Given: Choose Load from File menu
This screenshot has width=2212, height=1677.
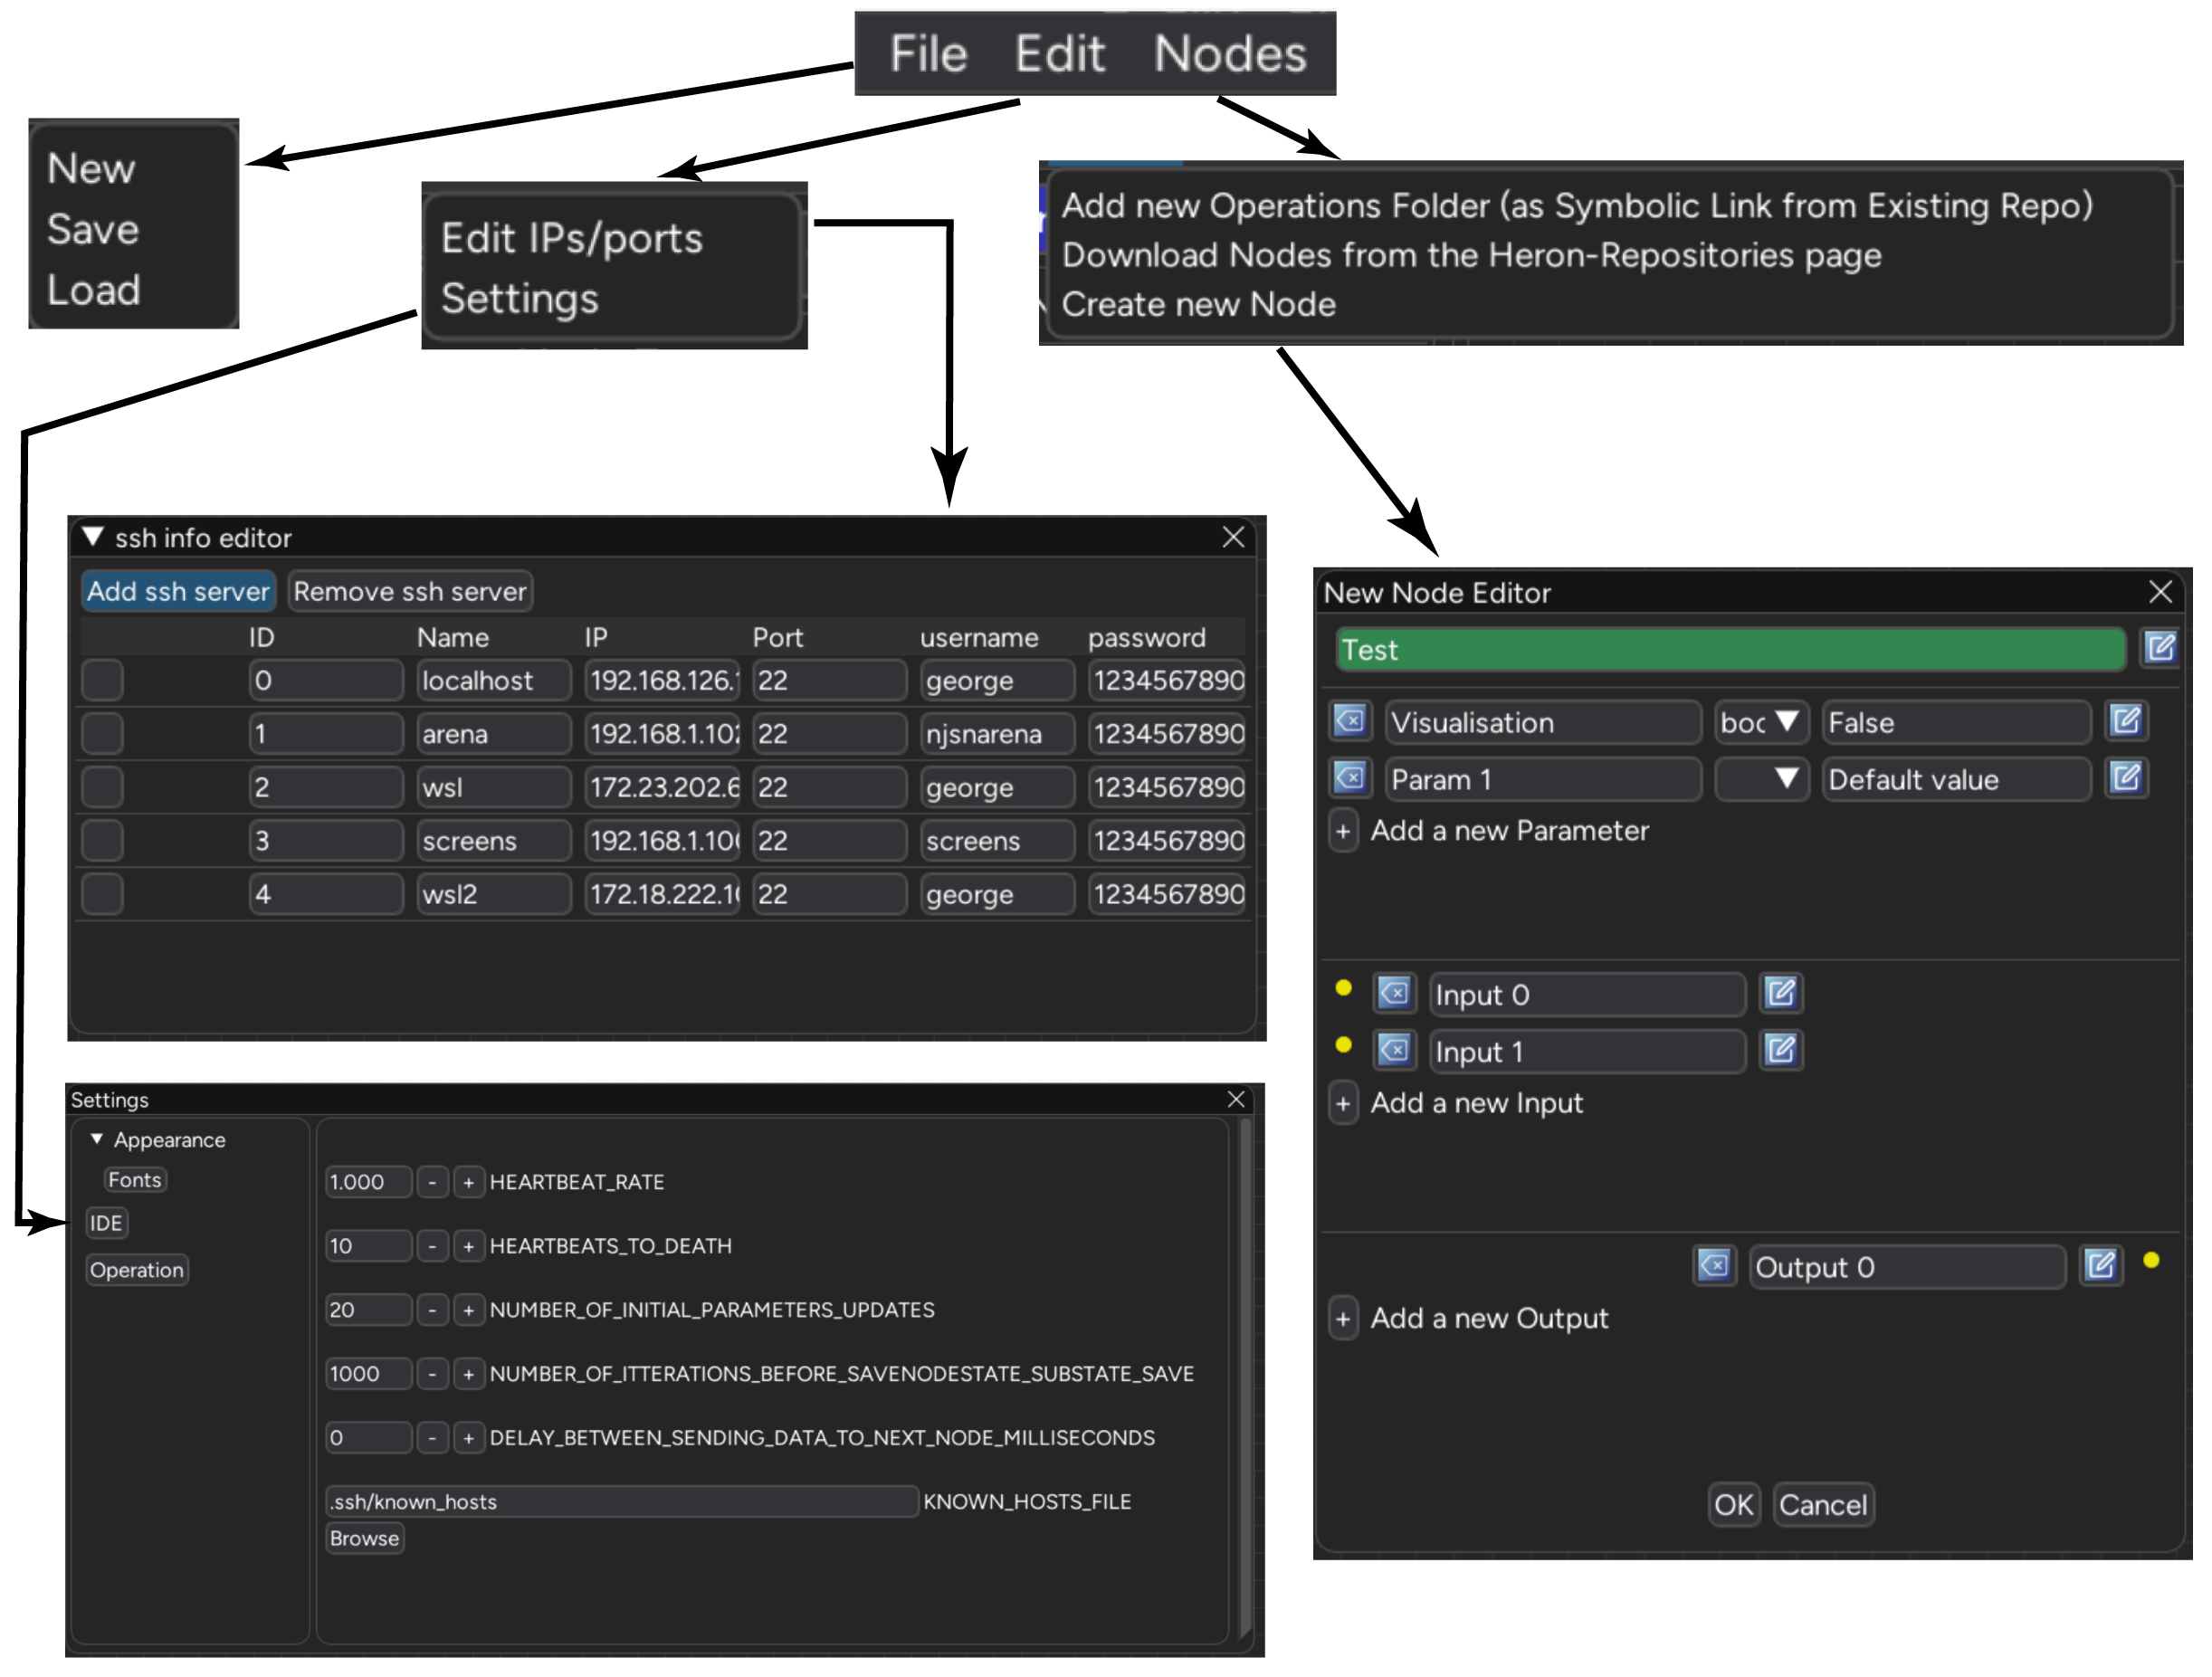Looking at the screenshot, I should (x=94, y=290).
